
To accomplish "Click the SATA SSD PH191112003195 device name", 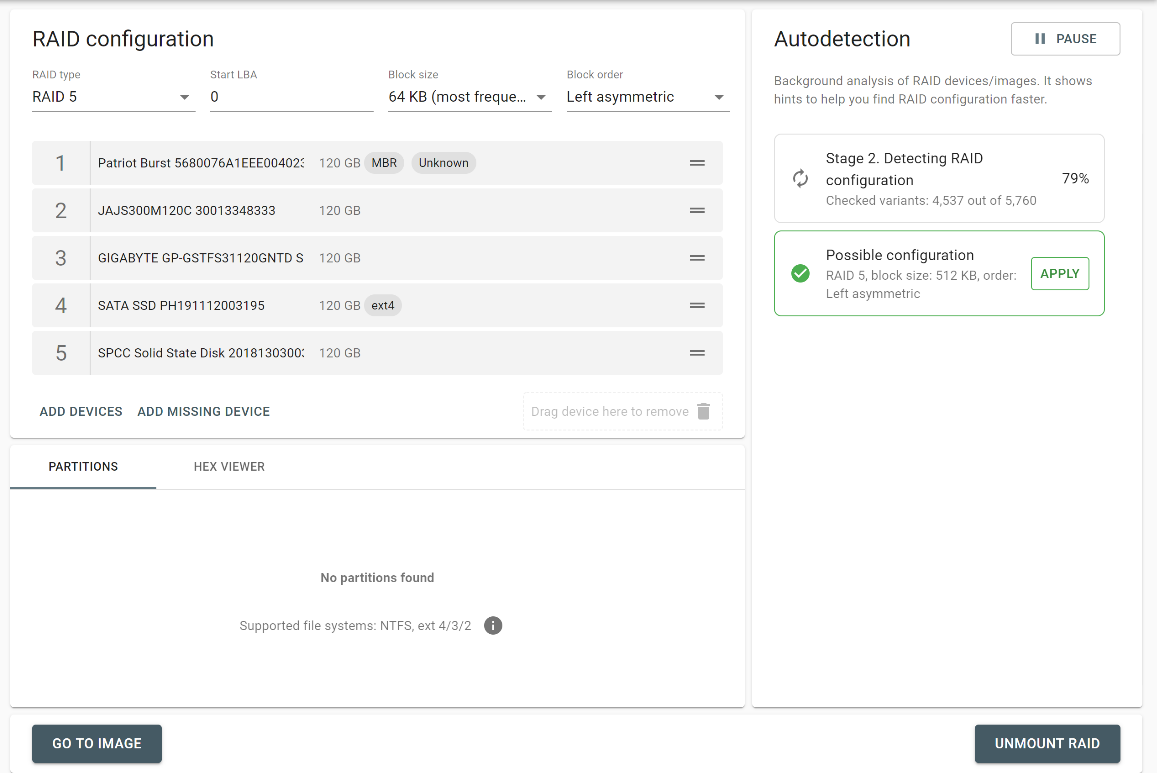I will click(181, 305).
